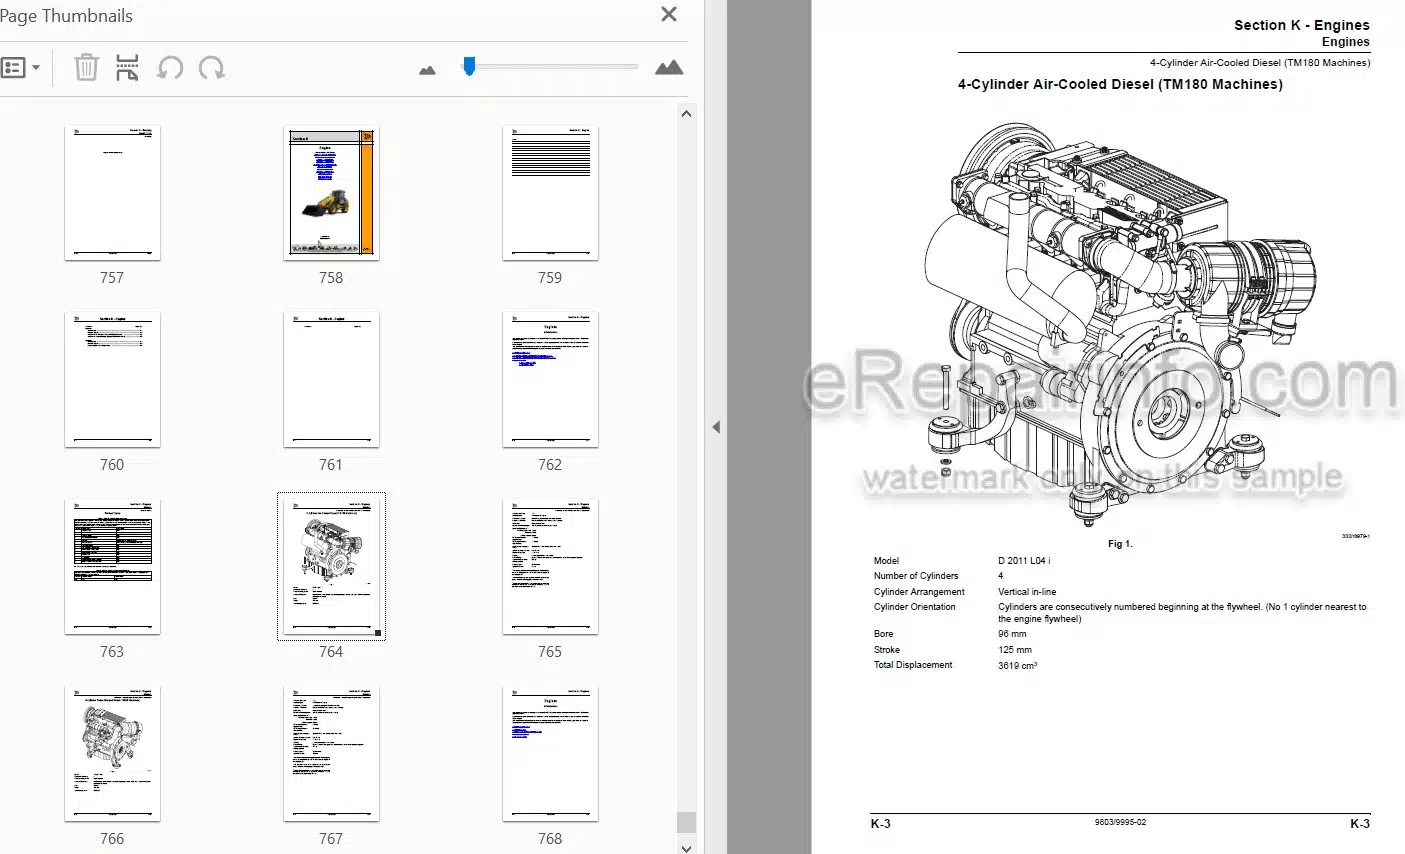Close the Page Thumbnails panel
Image resolution: width=1405 pixels, height=854 pixels.
[x=669, y=14]
